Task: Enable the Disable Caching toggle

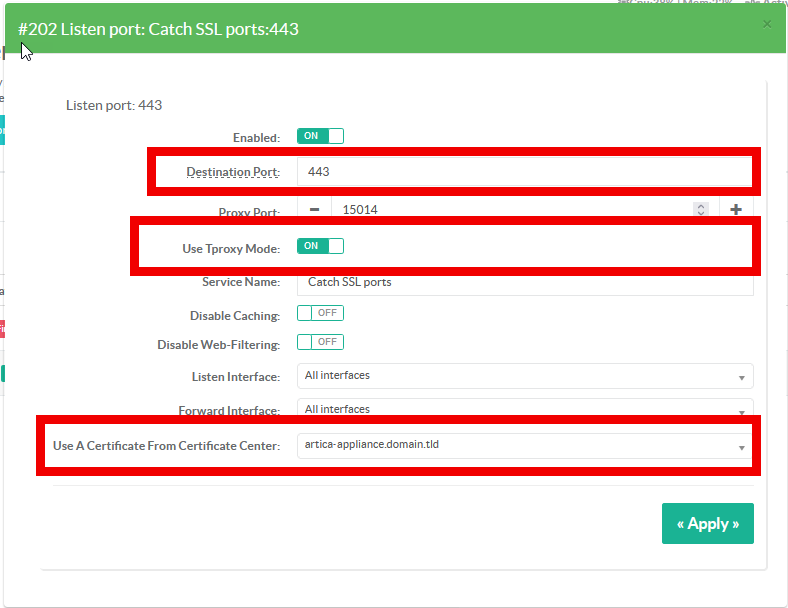Action: click(320, 314)
